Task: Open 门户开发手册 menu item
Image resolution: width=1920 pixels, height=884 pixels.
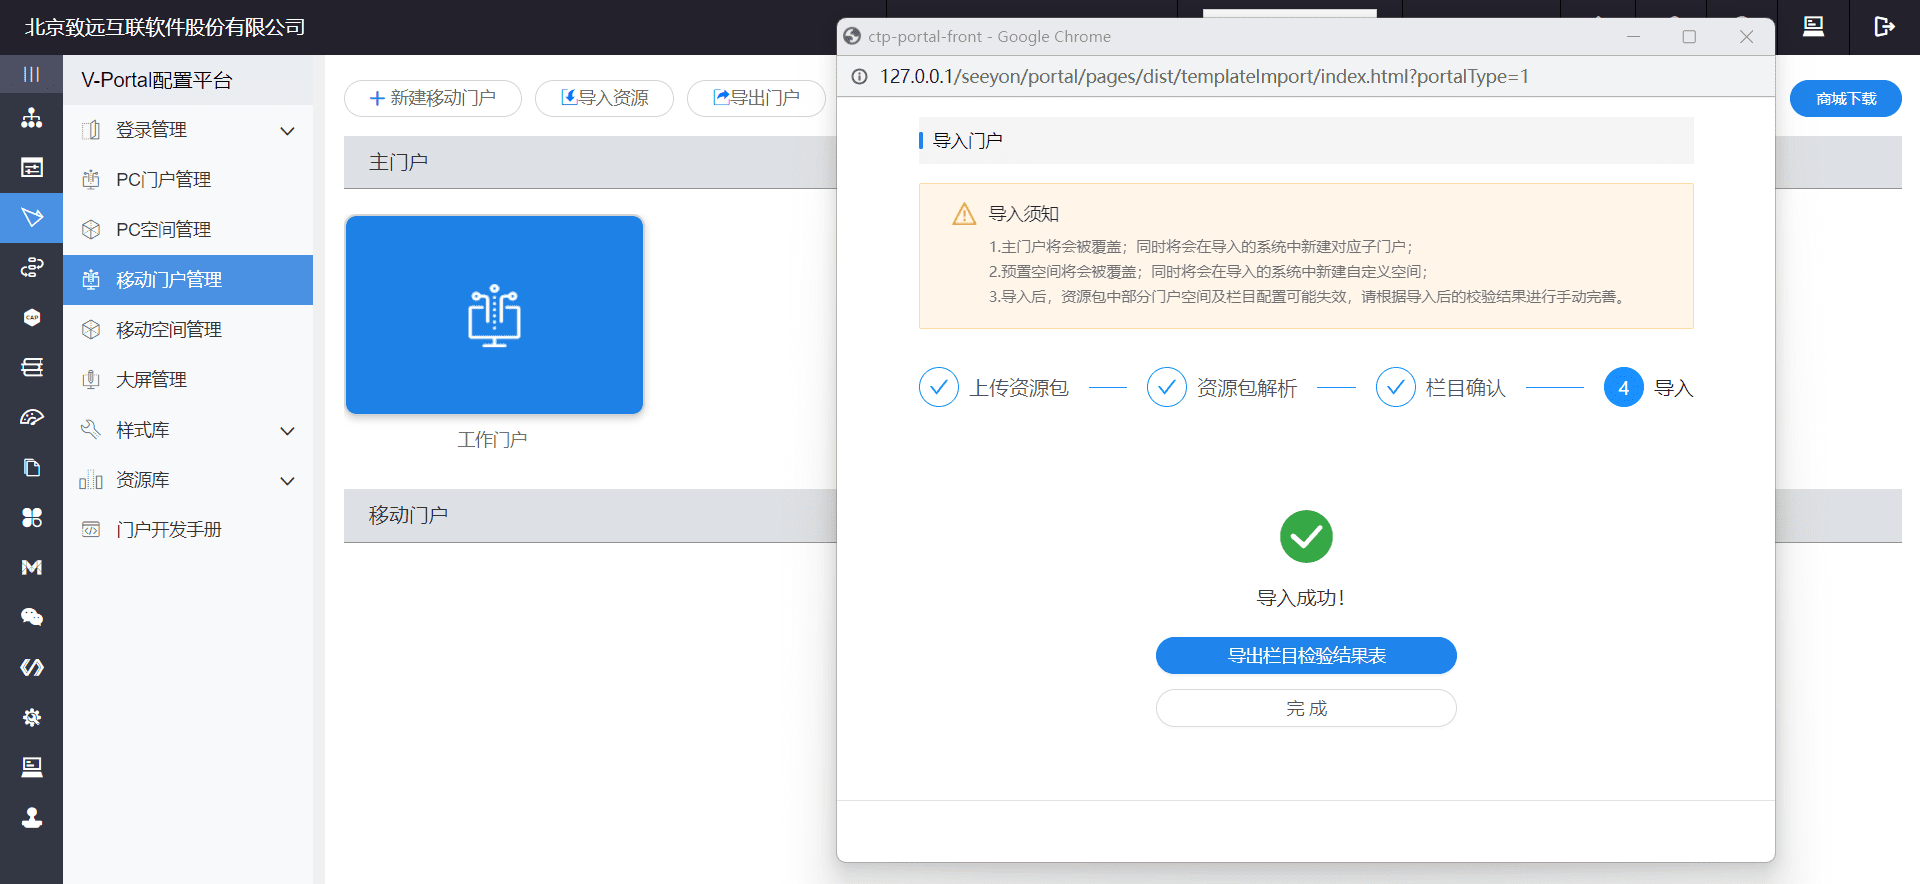Action: [188, 530]
